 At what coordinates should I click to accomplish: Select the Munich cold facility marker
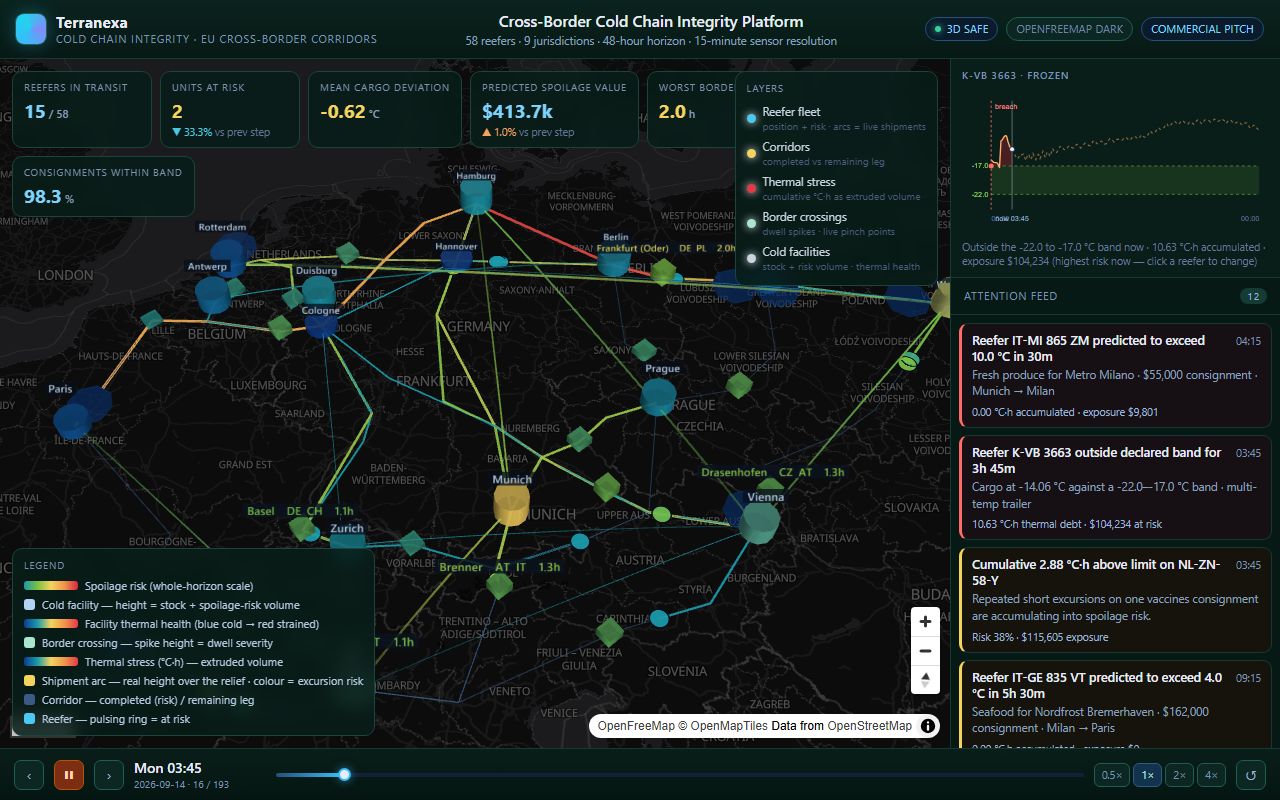pyautogui.click(x=512, y=505)
